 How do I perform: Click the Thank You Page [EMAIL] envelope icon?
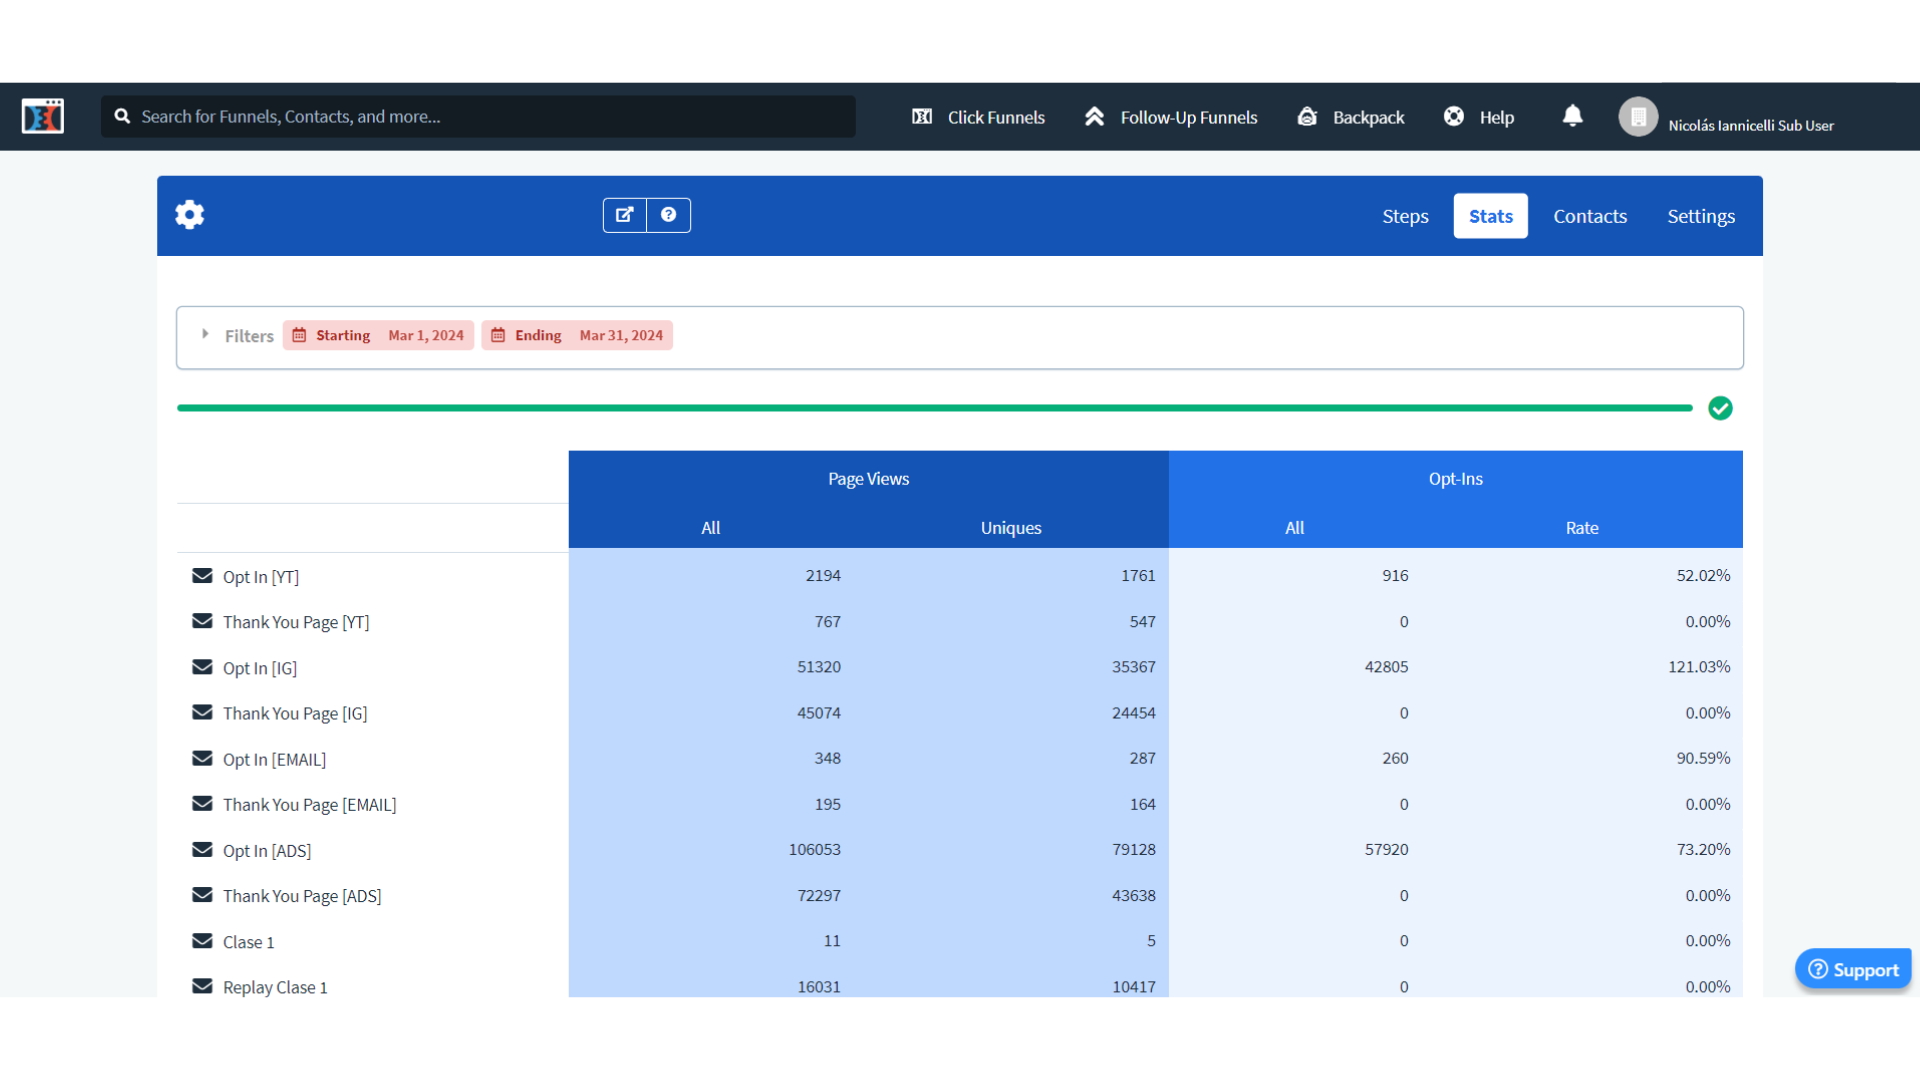point(202,804)
